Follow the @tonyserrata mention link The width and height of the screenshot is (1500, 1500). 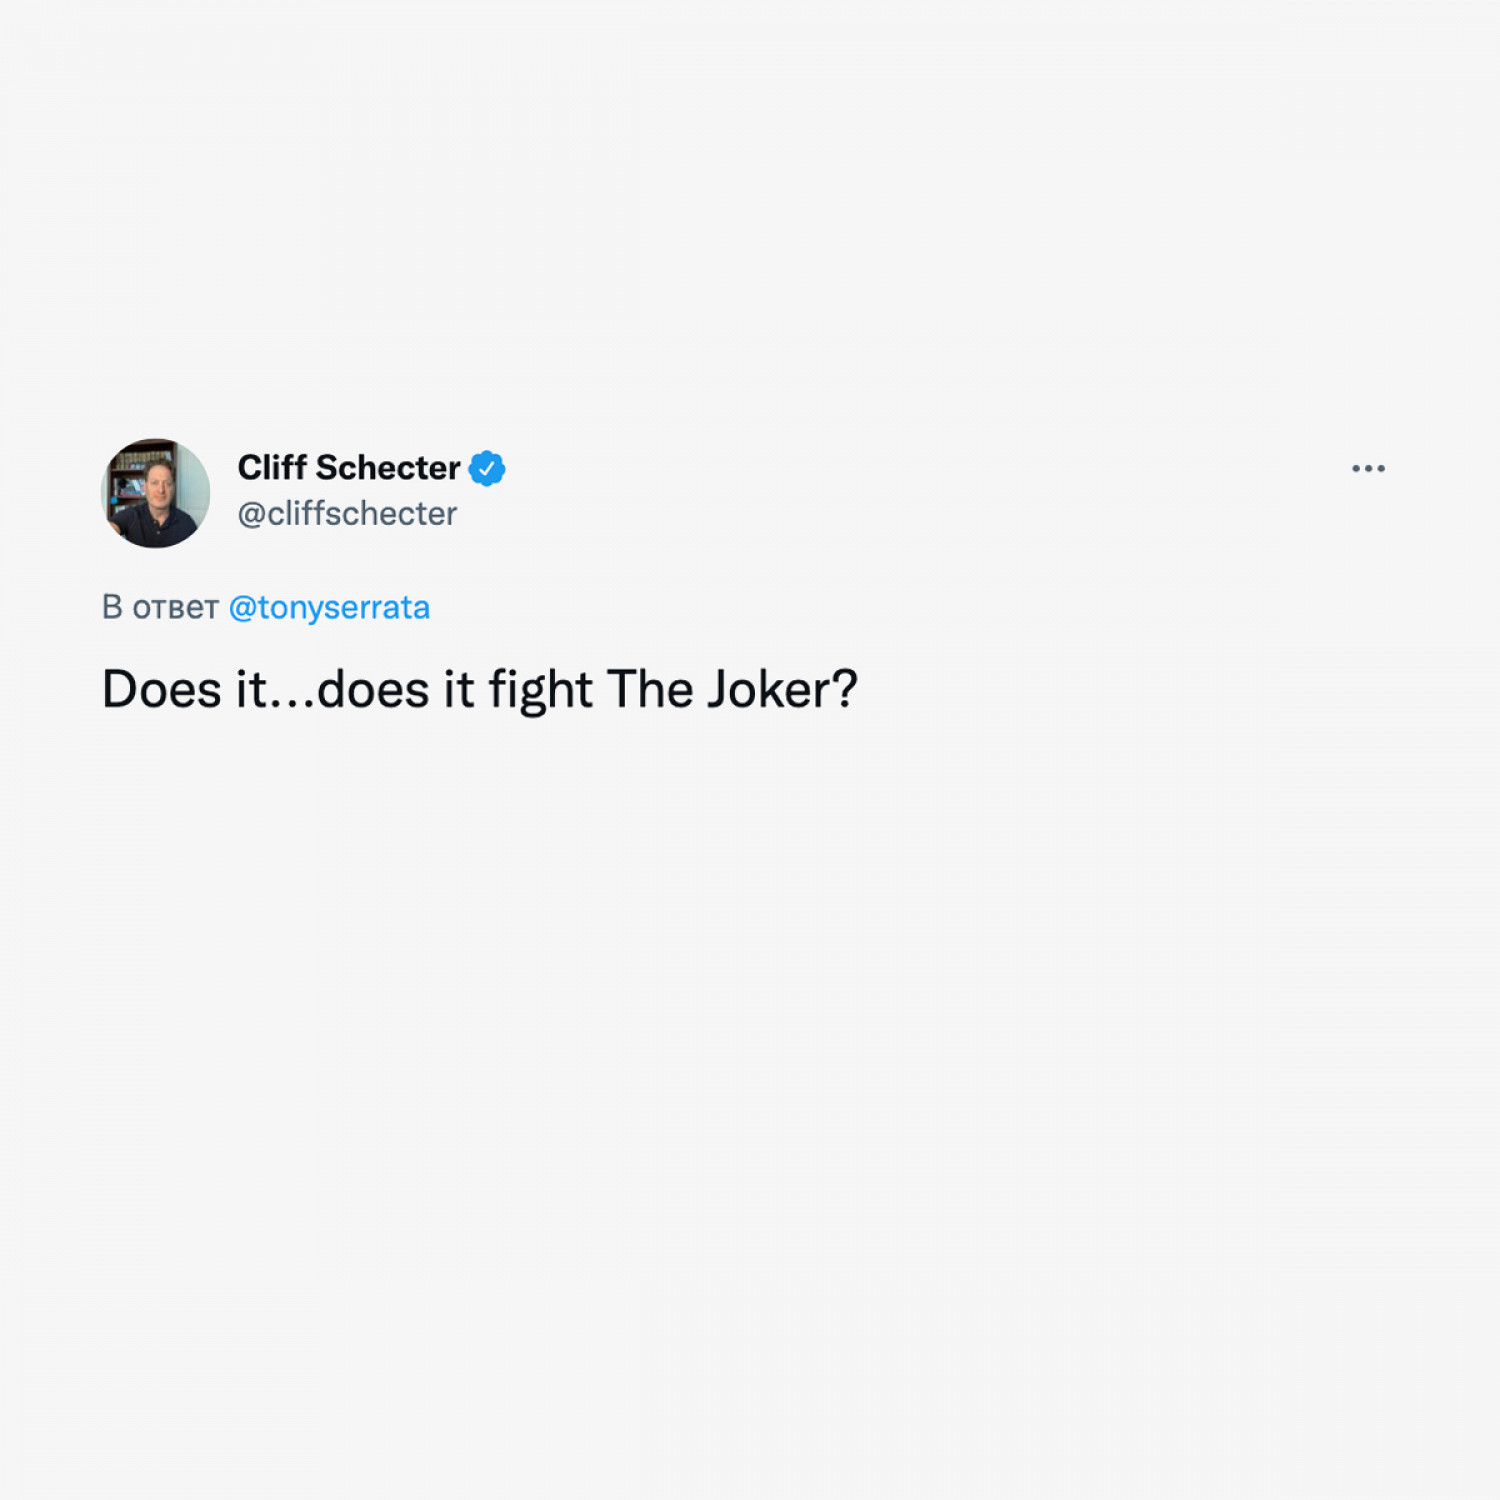click(x=329, y=607)
